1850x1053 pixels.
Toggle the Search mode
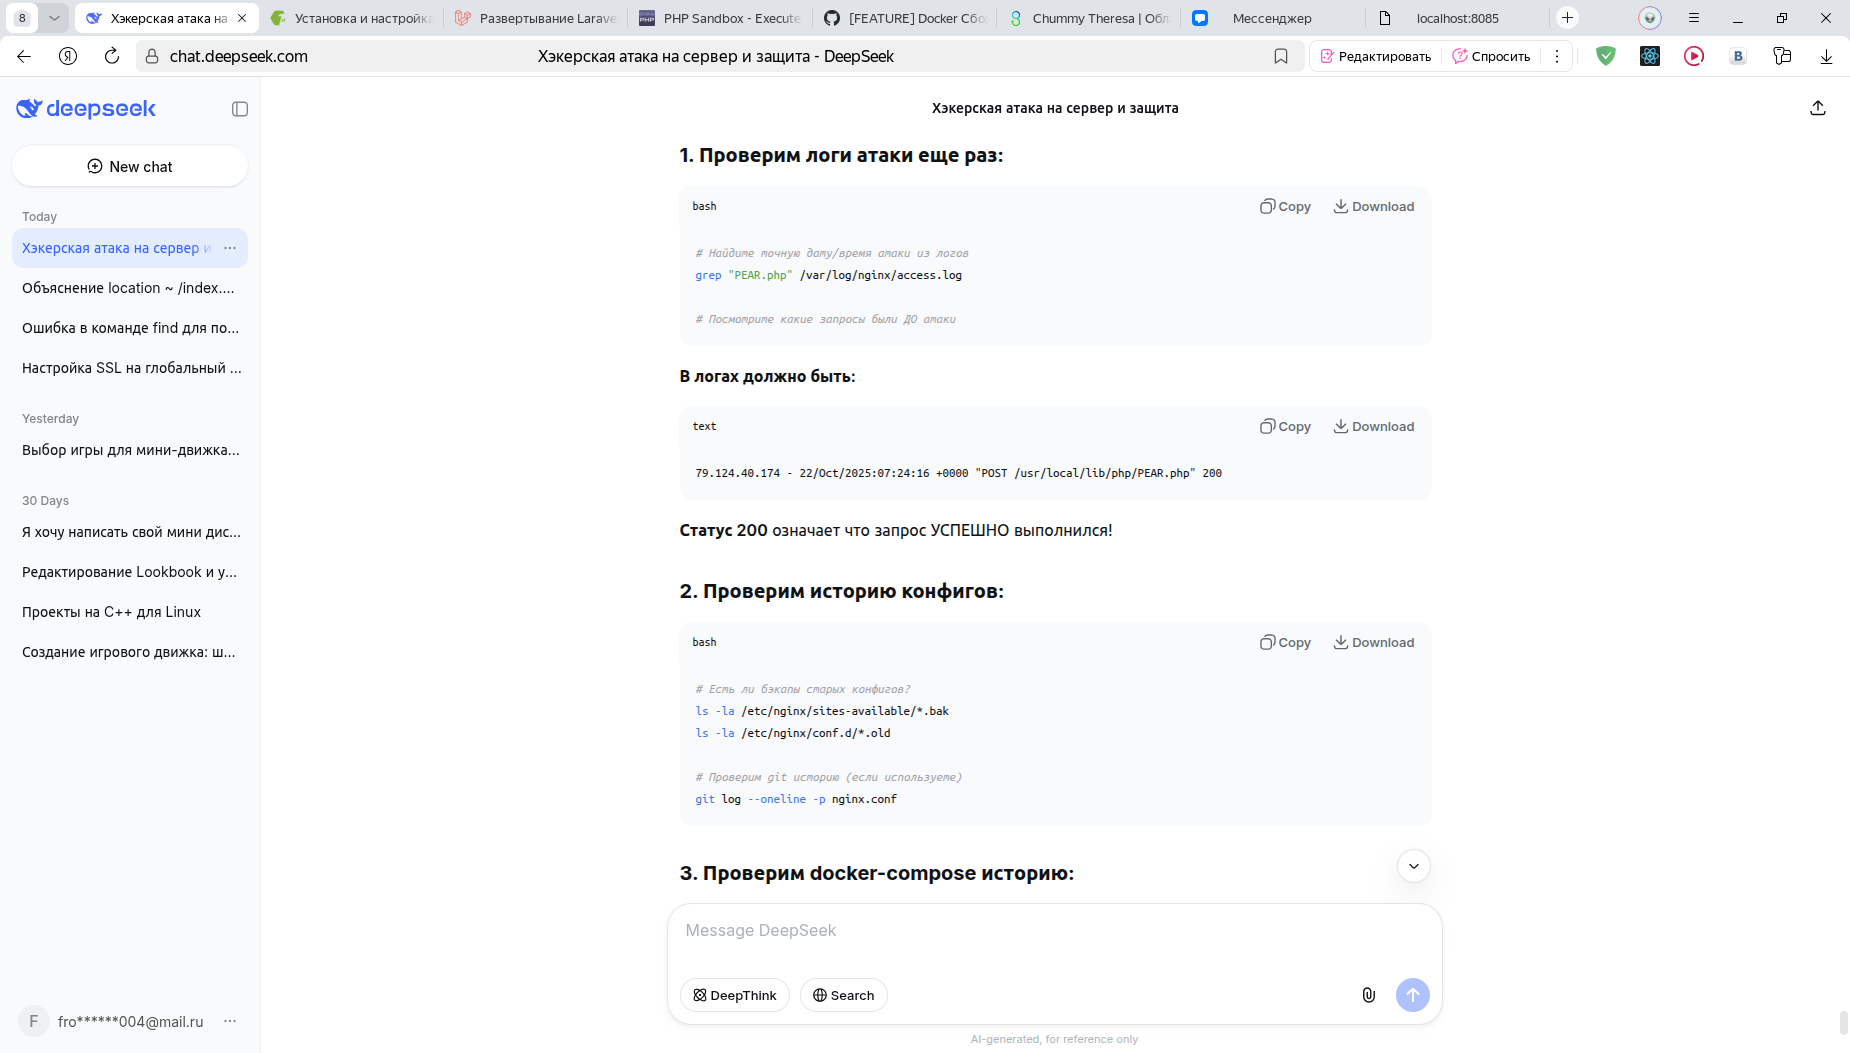(x=843, y=995)
